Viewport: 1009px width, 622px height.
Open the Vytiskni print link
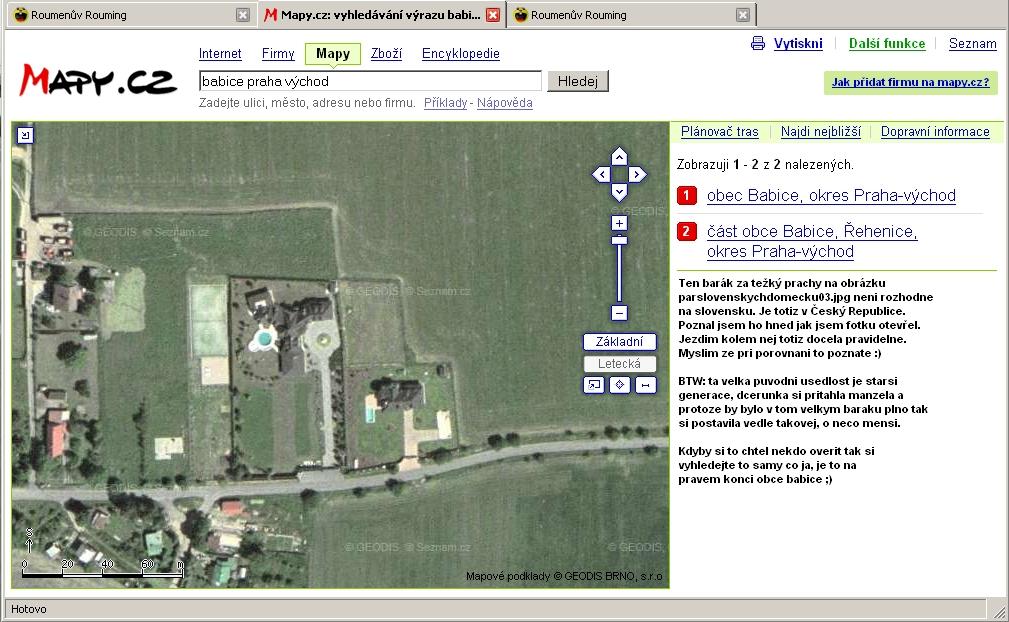point(798,44)
